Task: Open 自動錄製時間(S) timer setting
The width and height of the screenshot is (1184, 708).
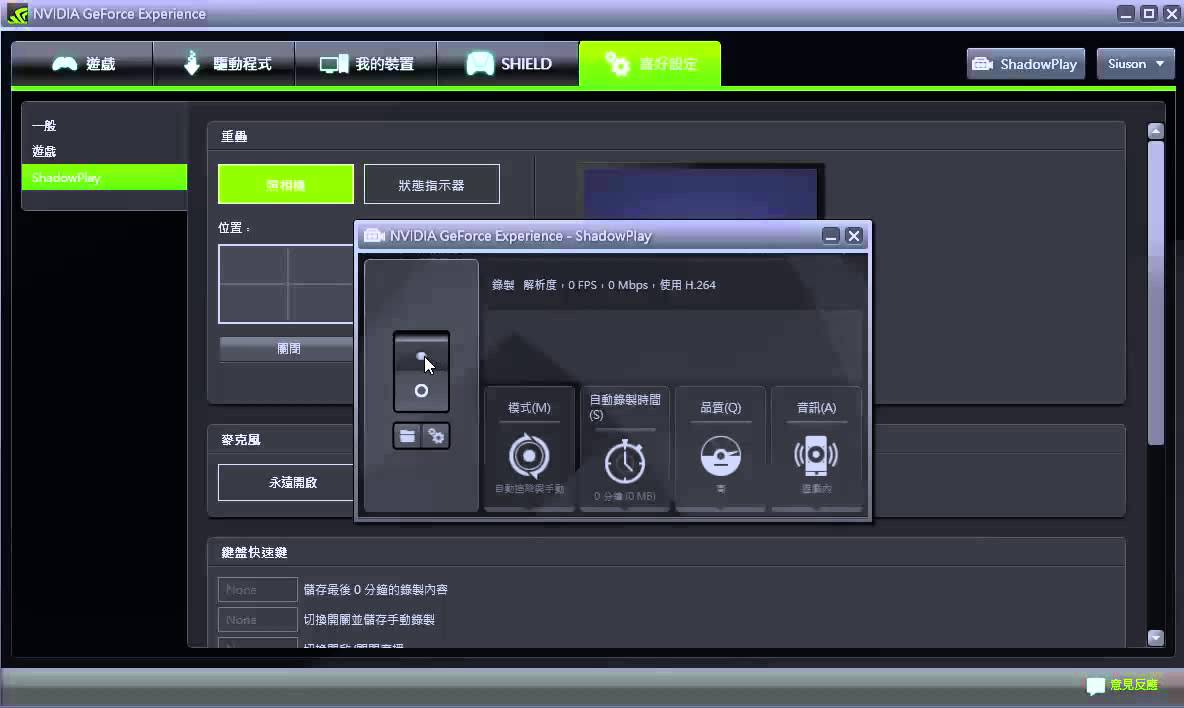Action: coord(624,449)
